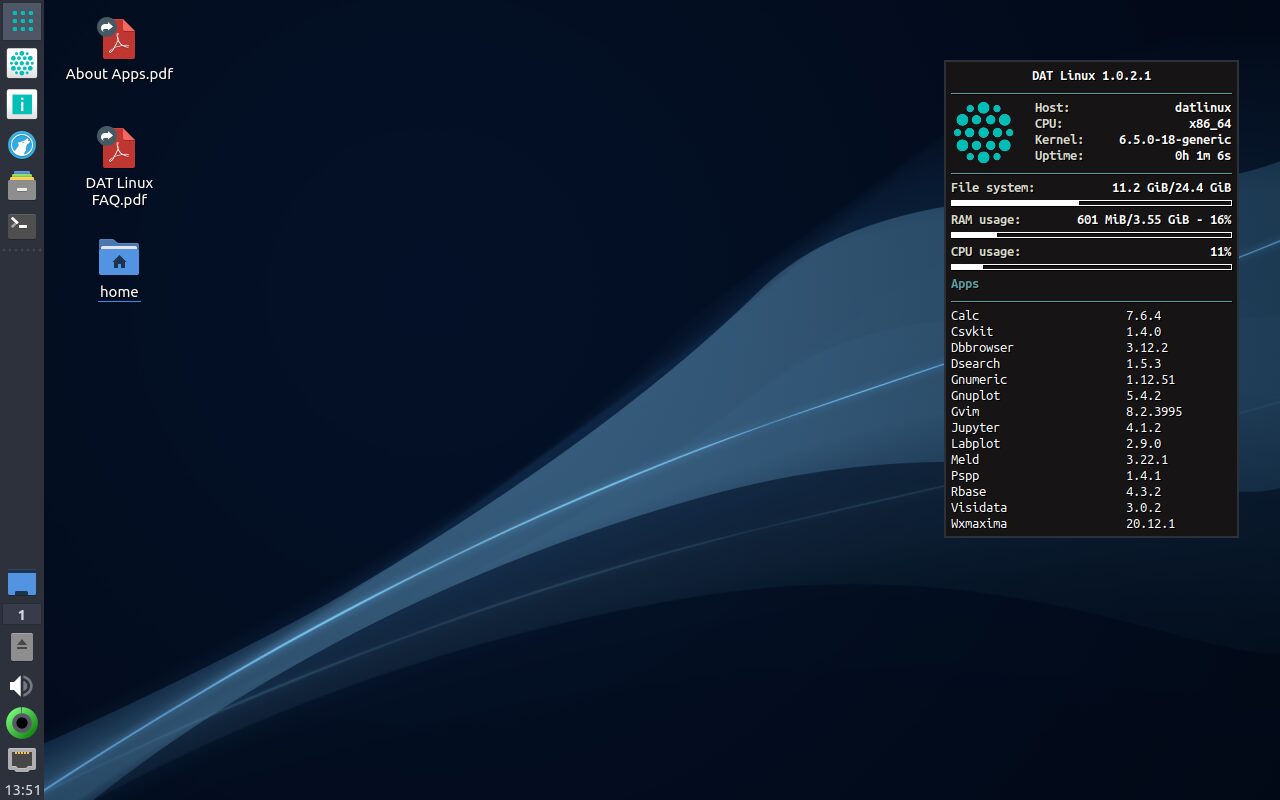
Task: Open the wired network connection icon
Action: pos(21,760)
